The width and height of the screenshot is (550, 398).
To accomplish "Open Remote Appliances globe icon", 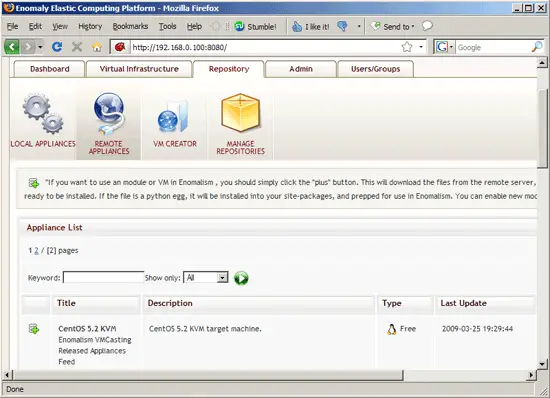I will (x=109, y=114).
